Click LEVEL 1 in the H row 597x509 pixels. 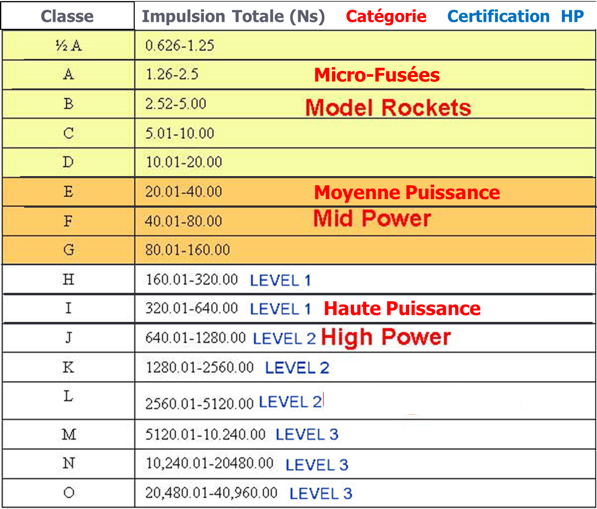(x=281, y=281)
